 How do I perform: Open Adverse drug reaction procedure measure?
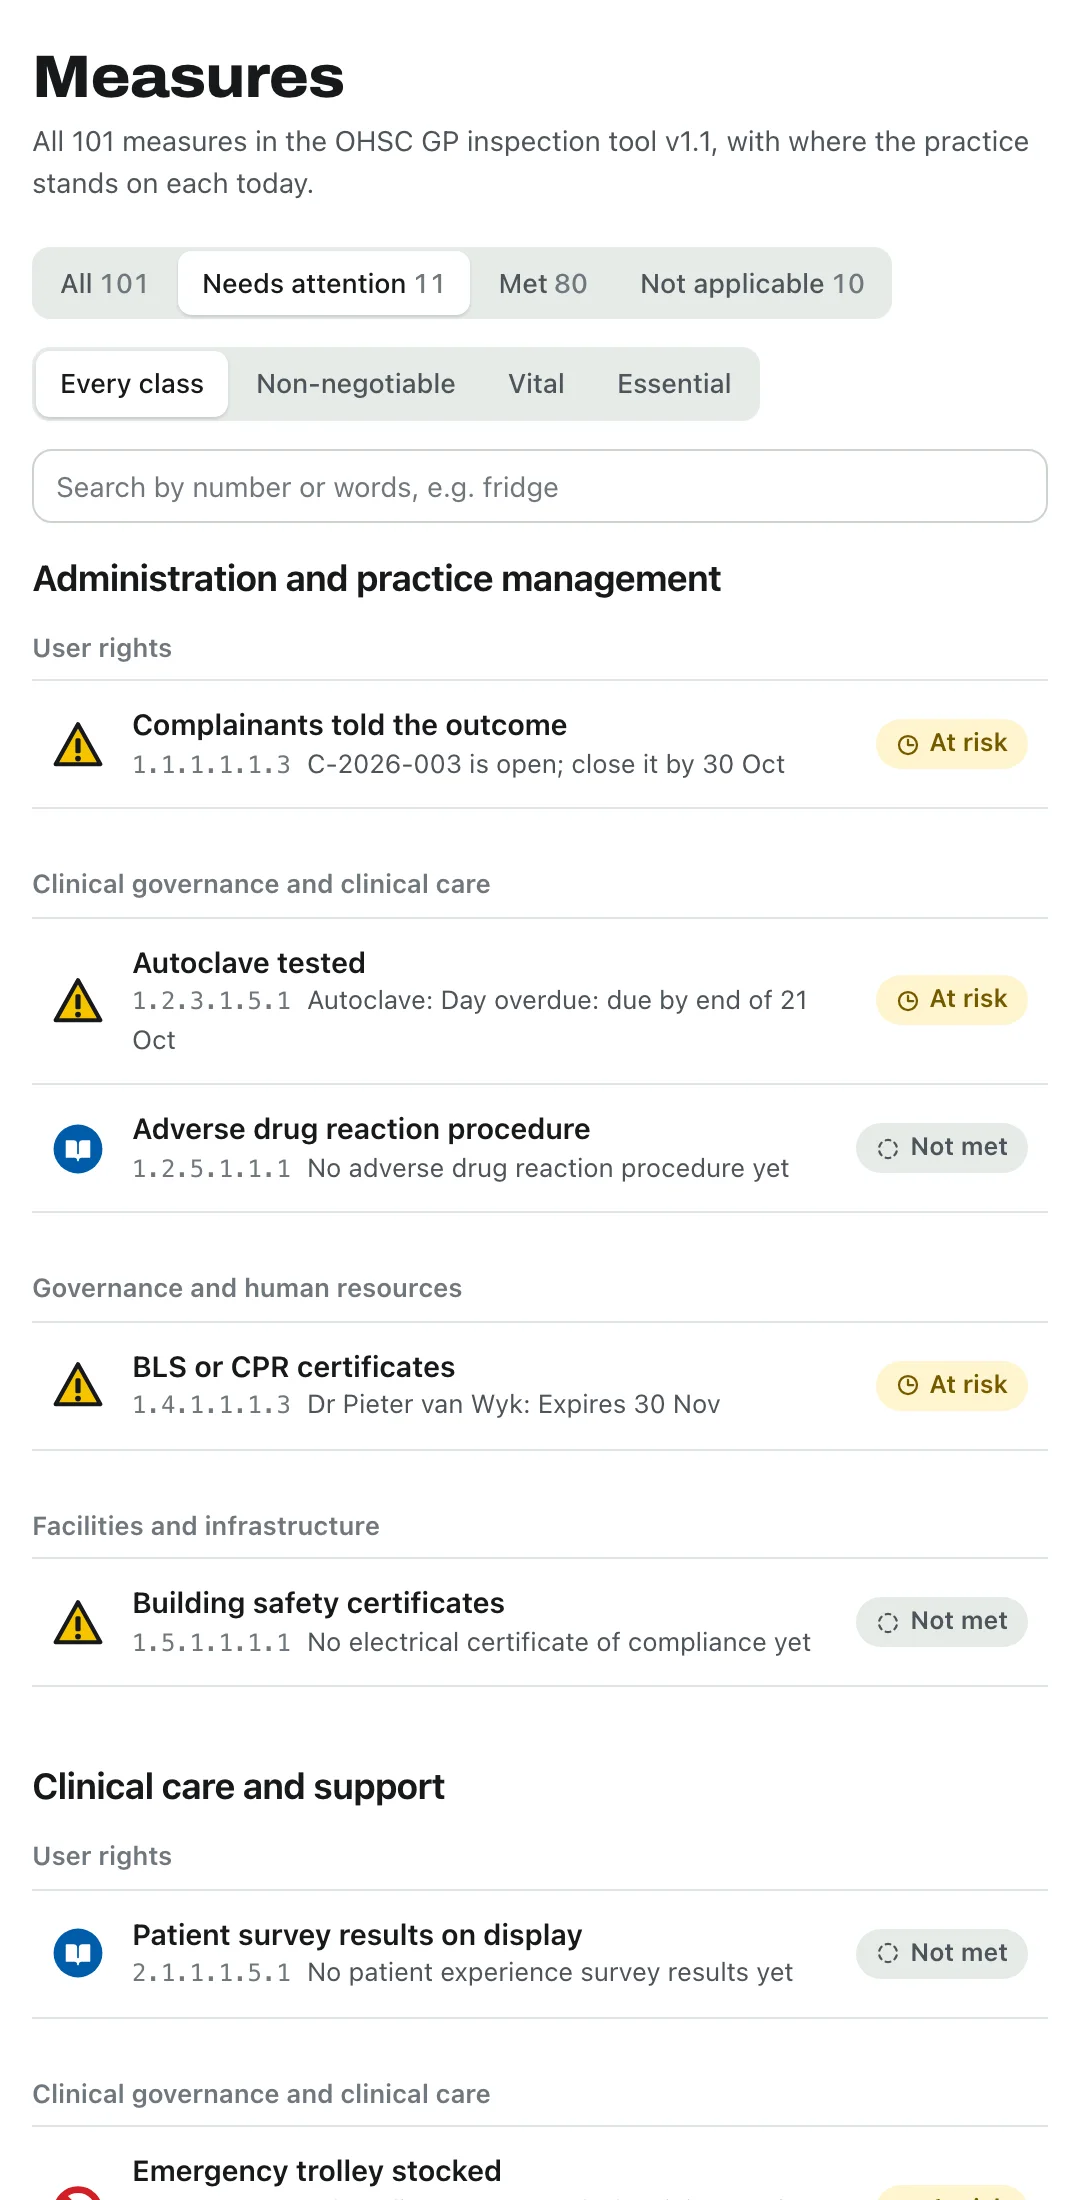click(540, 1149)
